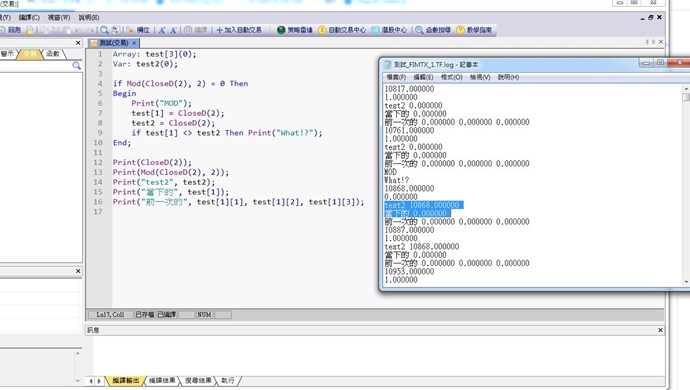Click the script file icon on 測試(交易) tab

point(94,43)
